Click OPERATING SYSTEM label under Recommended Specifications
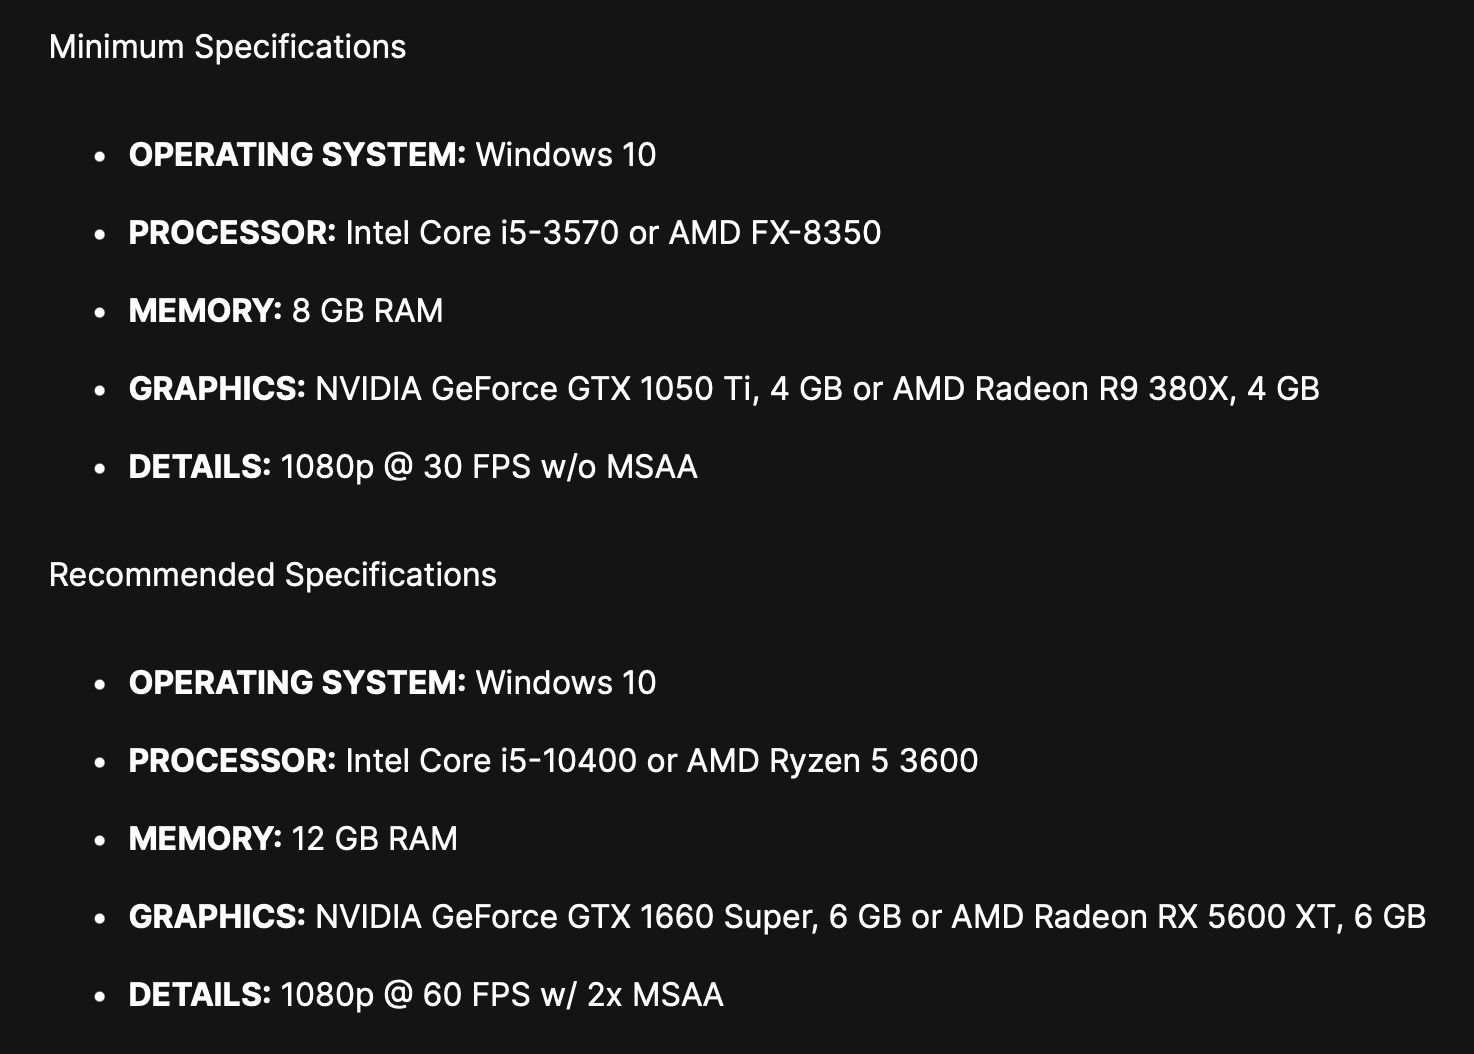 click(297, 683)
